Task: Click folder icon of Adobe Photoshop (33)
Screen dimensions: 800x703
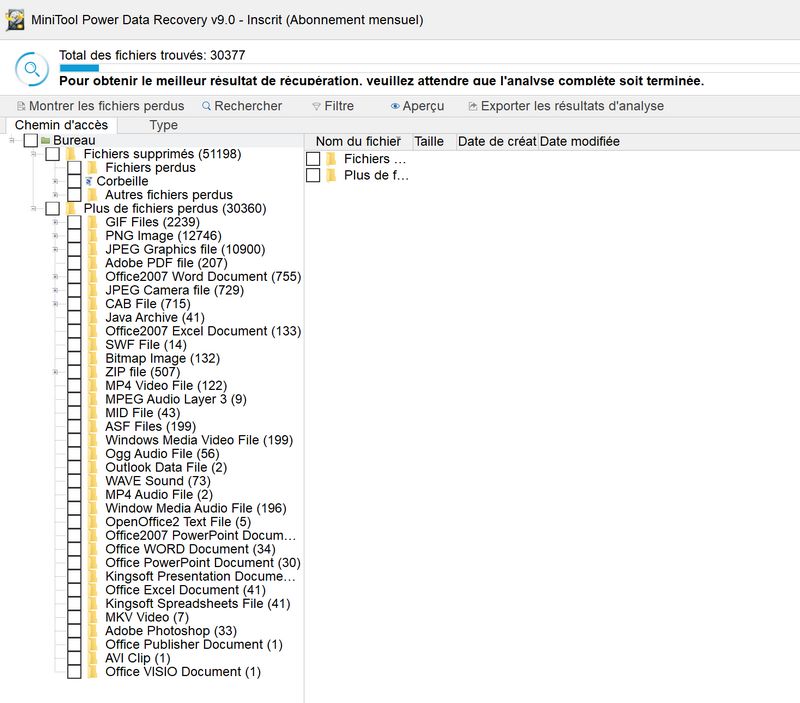Action: (x=93, y=631)
